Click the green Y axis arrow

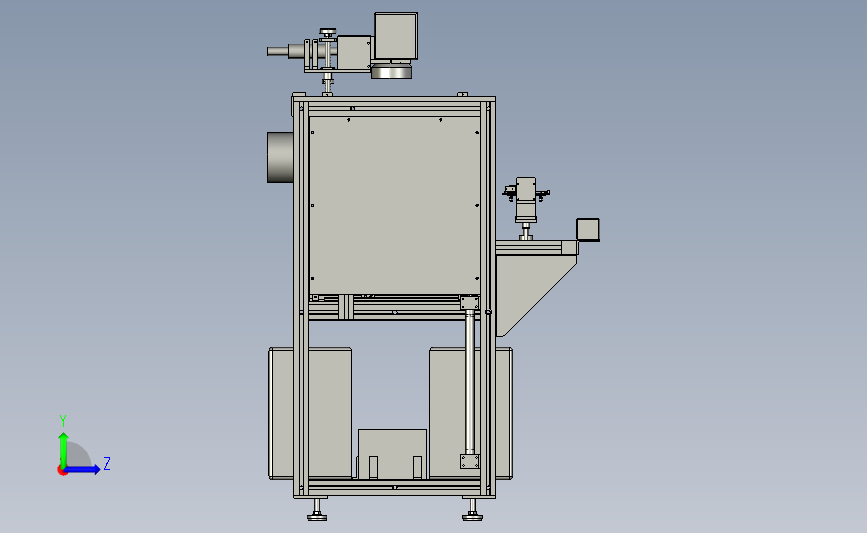point(64,448)
